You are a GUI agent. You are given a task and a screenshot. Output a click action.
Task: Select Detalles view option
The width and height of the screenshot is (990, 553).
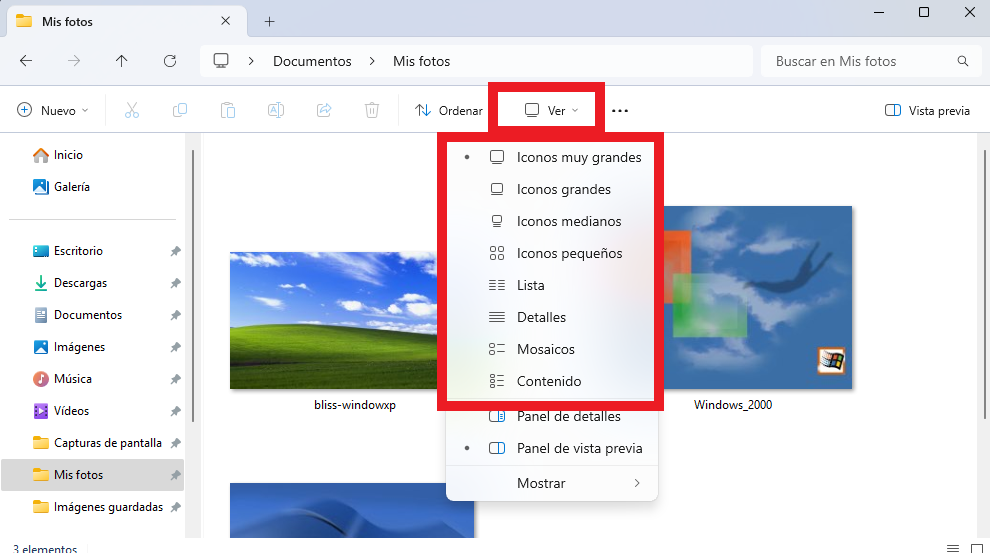[551, 318]
